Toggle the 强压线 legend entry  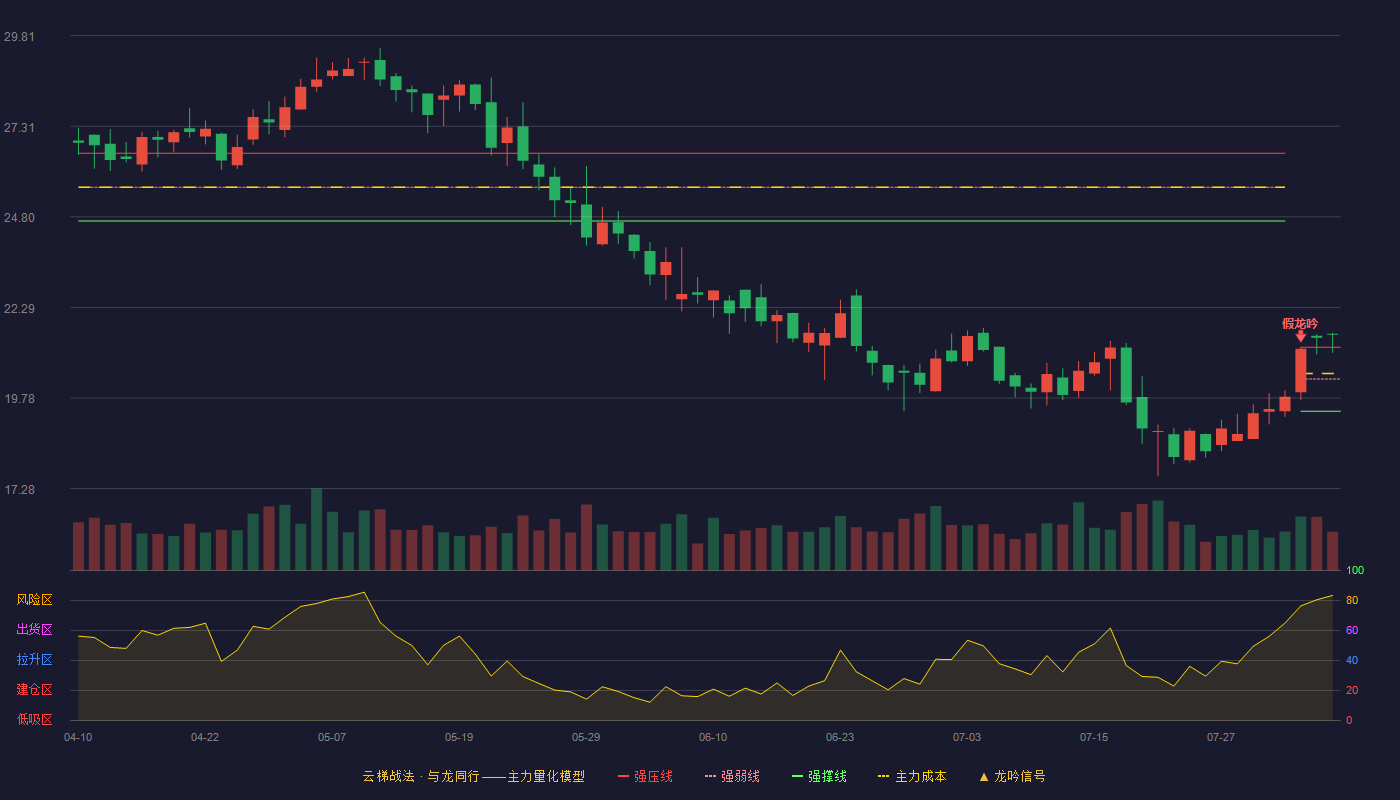pos(645,776)
